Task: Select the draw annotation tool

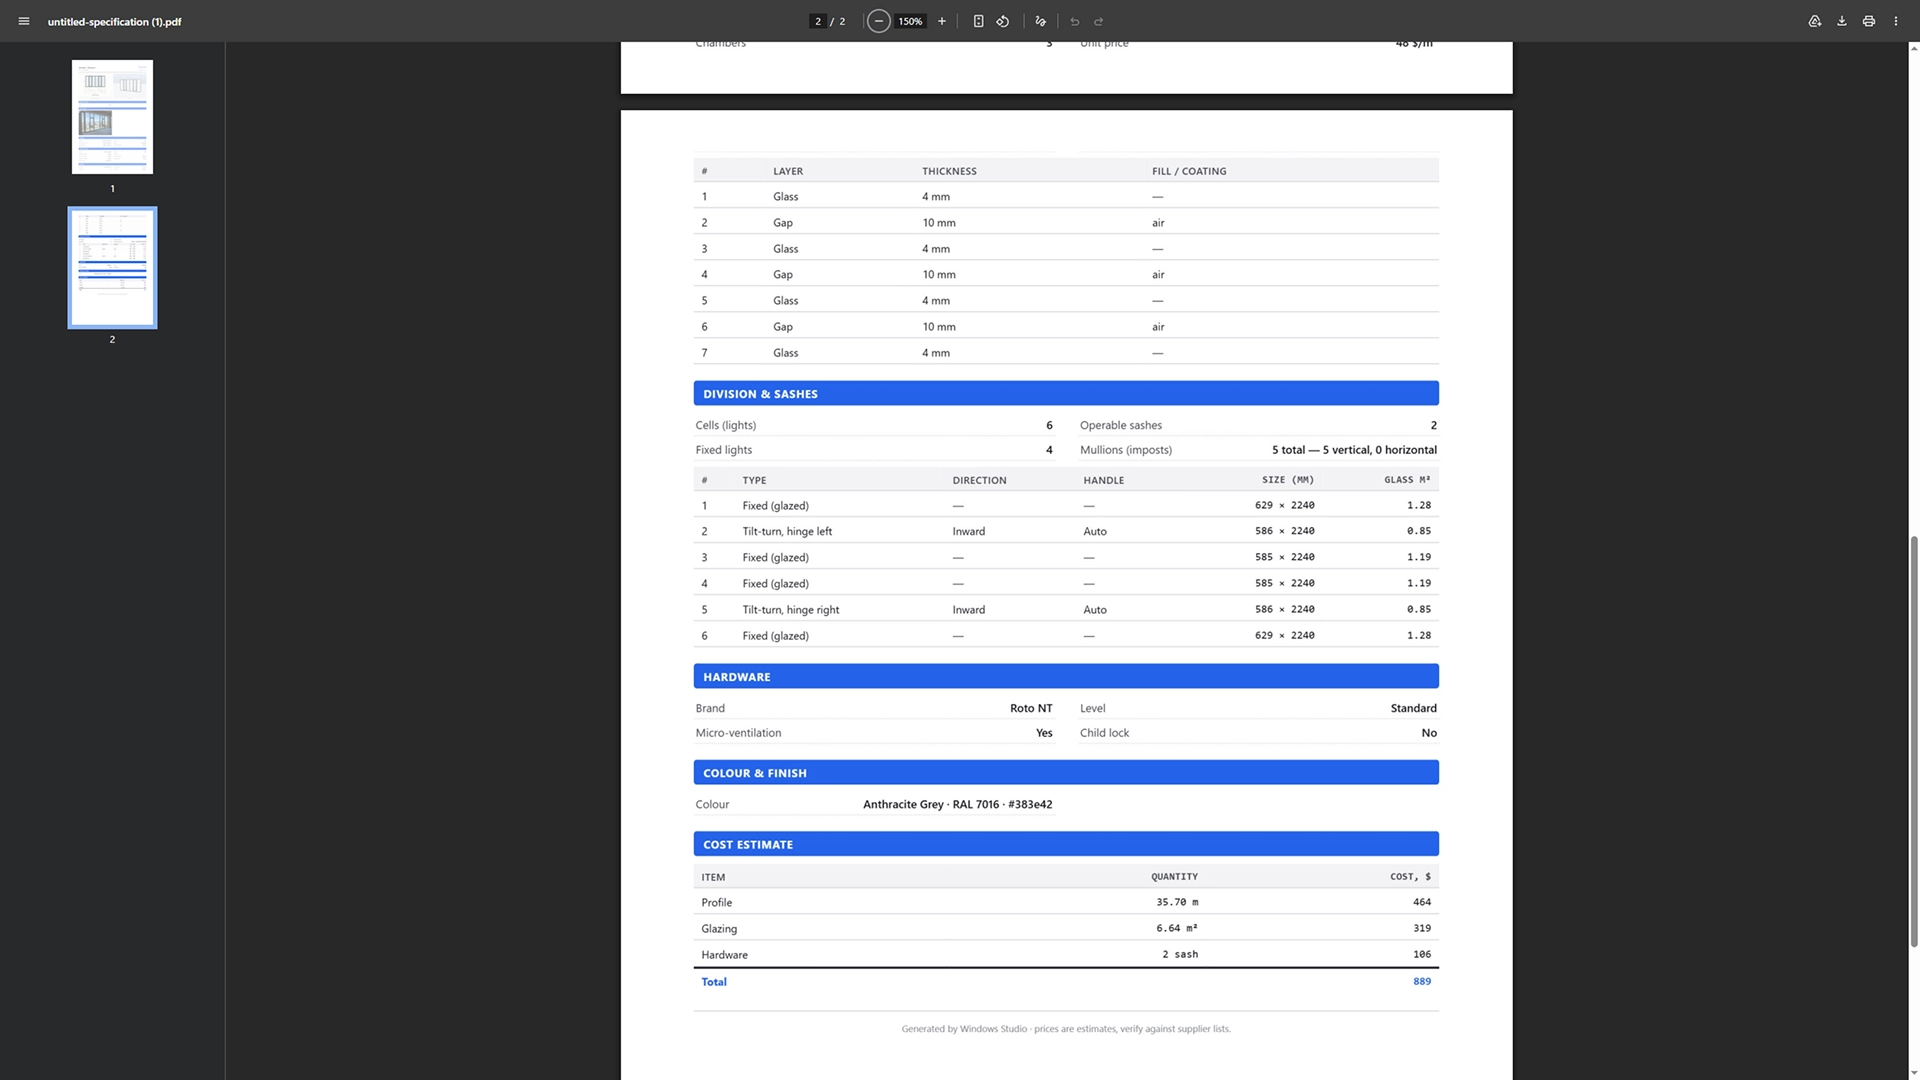Action: pyautogui.click(x=1040, y=21)
